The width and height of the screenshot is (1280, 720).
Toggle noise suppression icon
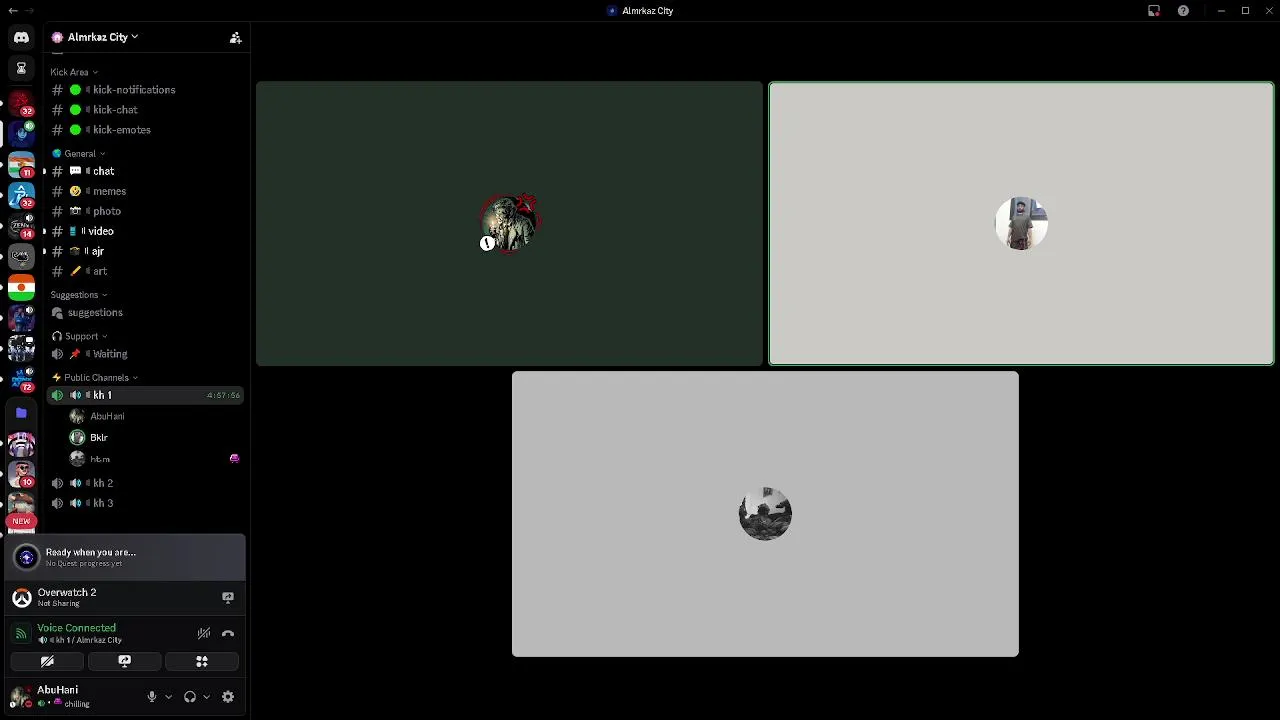204,633
